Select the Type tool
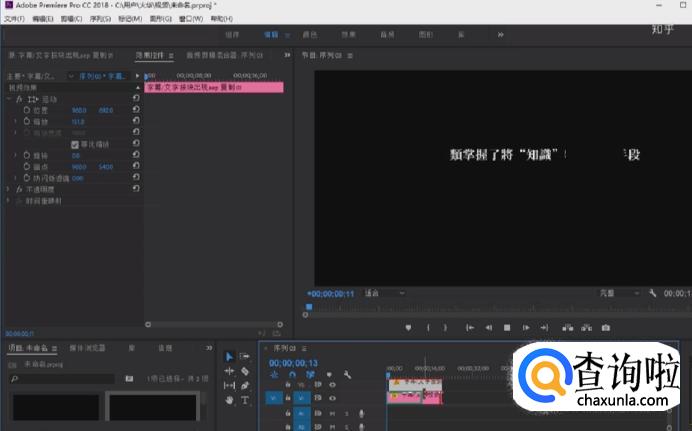Screen dimensions: 692x431 tap(245, 400)
